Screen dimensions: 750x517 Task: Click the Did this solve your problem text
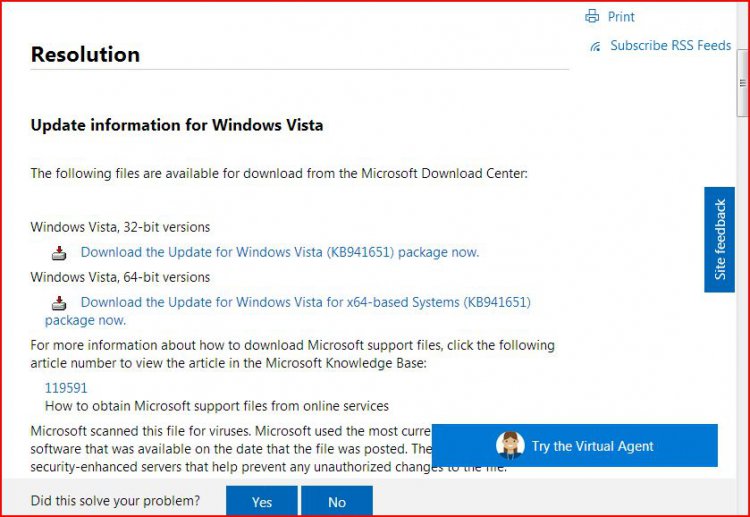(x=115, y=500)
